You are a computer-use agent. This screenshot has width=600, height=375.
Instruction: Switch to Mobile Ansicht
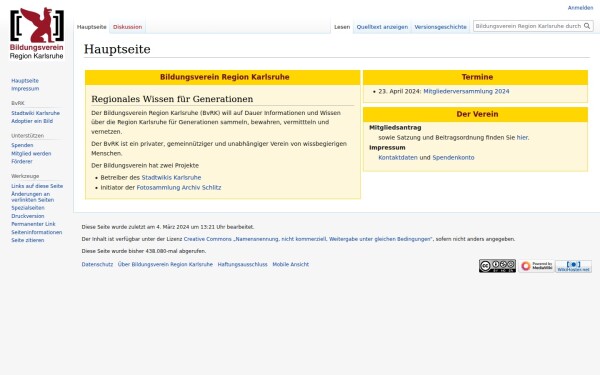pyautogui.click(x=290, y=264)
